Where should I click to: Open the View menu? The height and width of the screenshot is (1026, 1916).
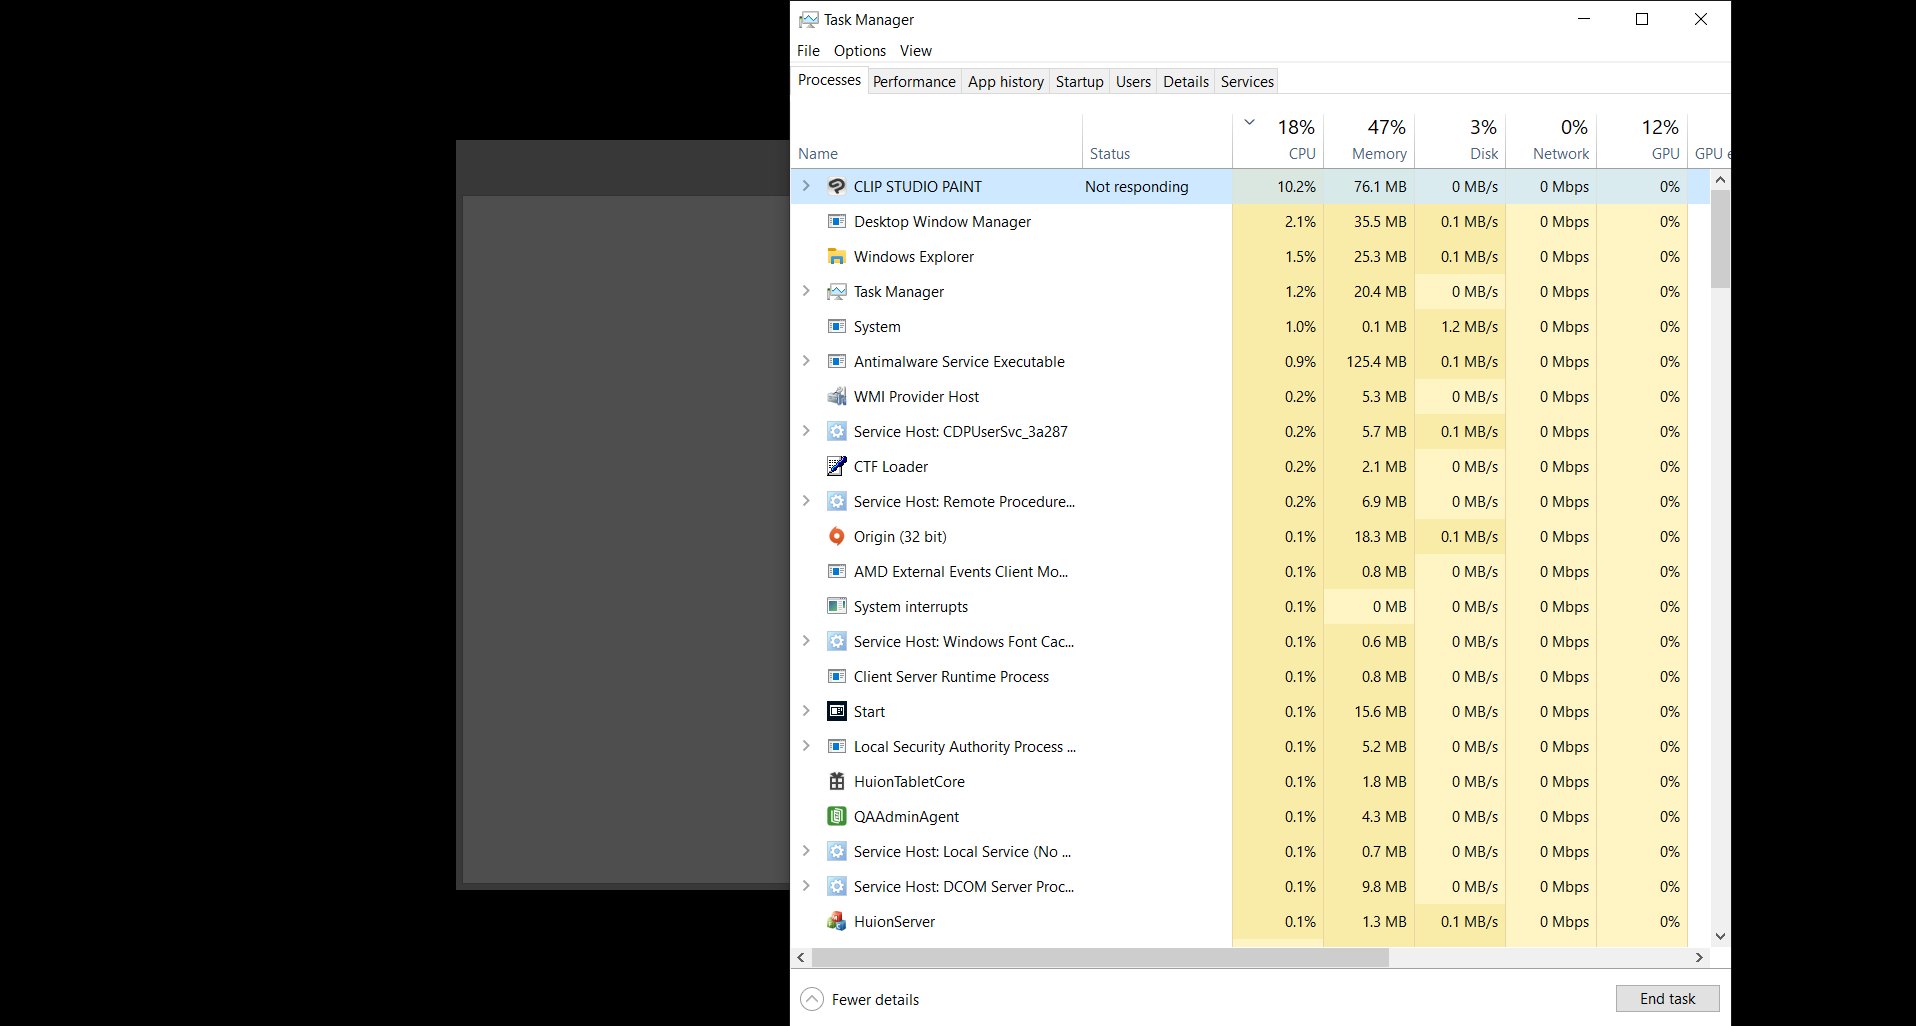[915, 50]
